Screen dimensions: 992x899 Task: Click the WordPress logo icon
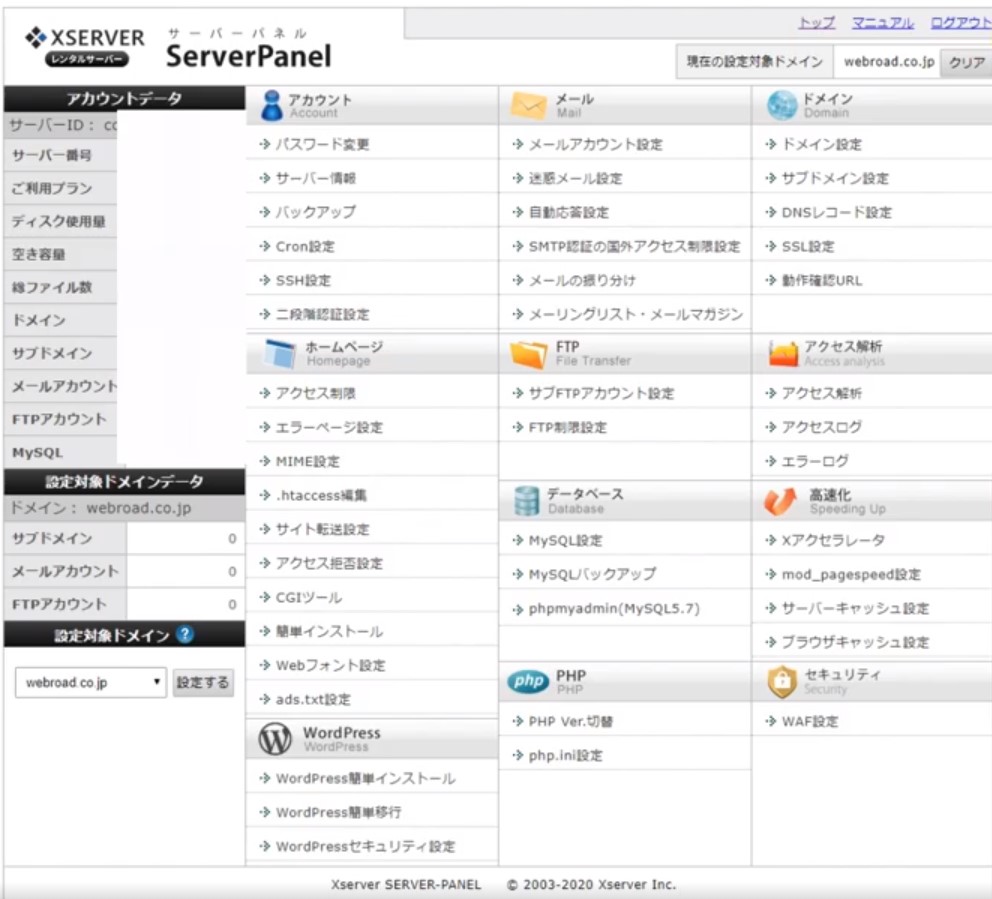(275, 738)
